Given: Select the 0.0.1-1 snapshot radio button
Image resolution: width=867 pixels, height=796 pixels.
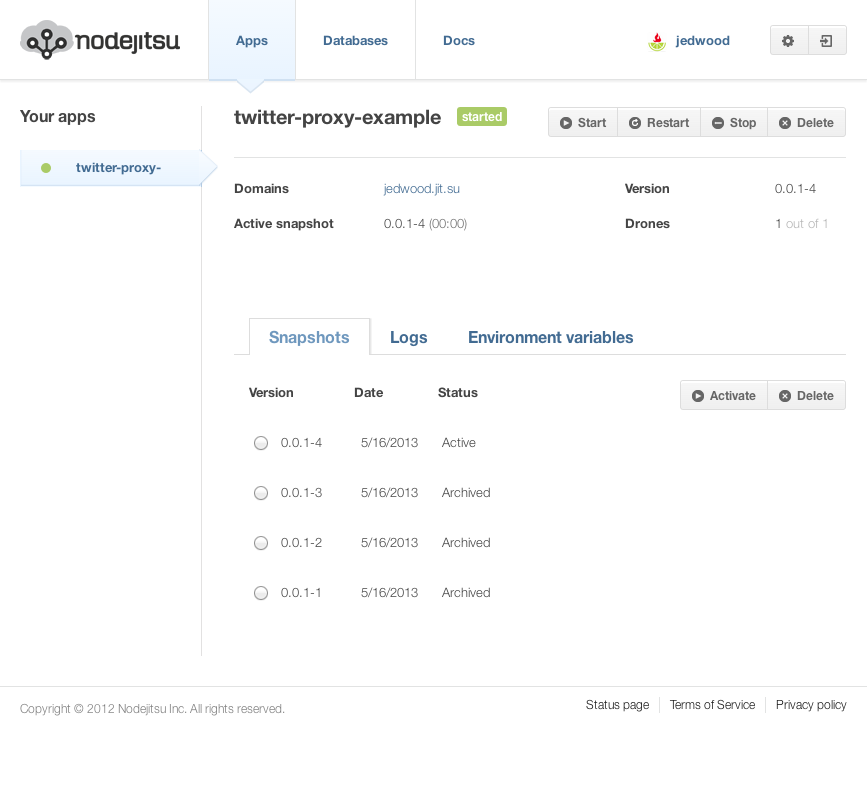Looking at the screenshot, I should point(261,592).
